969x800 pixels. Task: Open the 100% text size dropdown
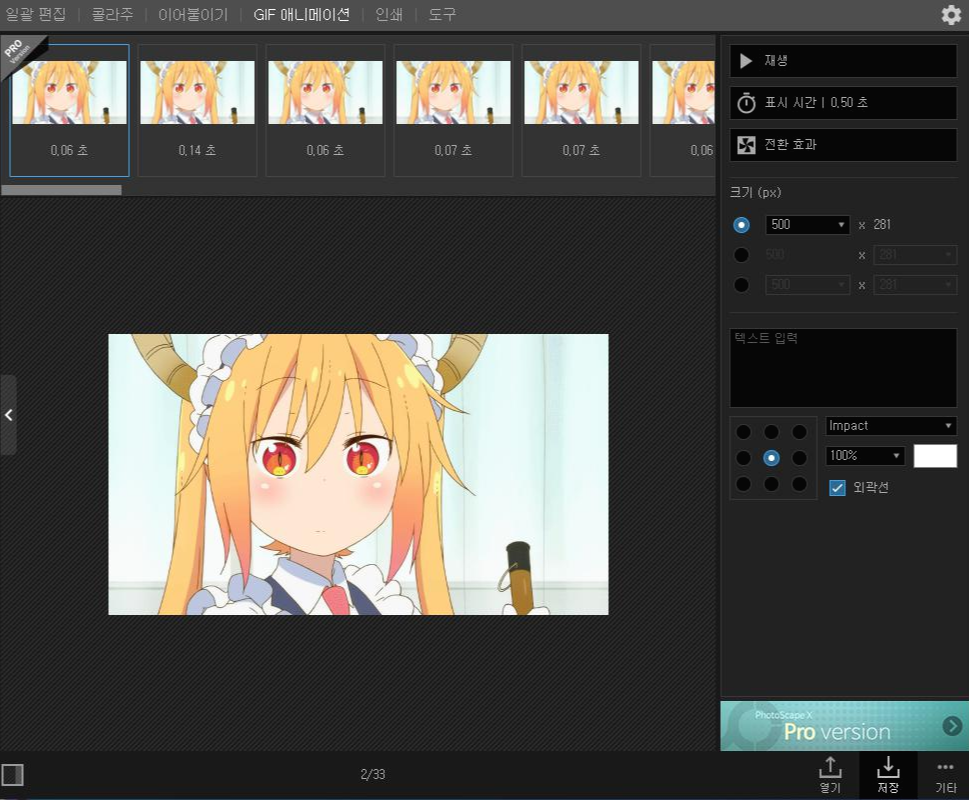point(865,456)
